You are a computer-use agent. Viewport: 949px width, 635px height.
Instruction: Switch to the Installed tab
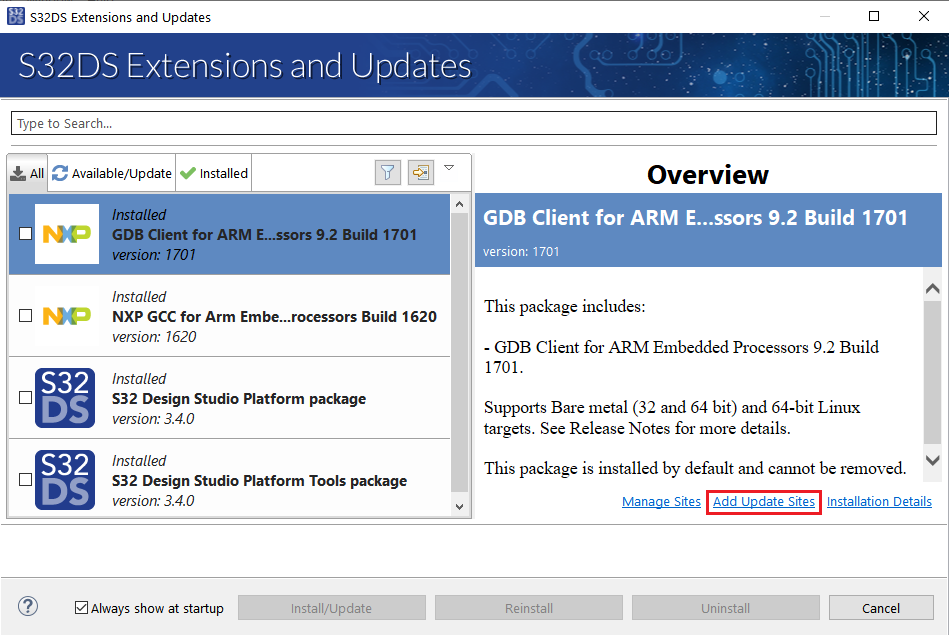pyautogui.click(x=214, y=173)
